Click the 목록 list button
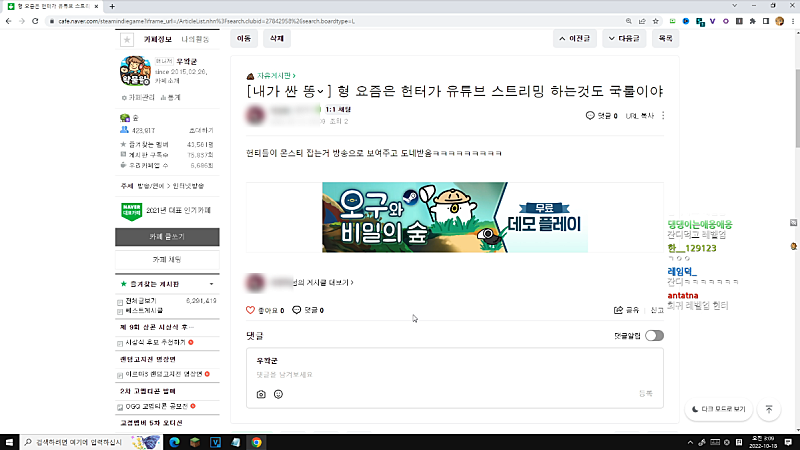Viewport: 800px width, 450px height. coord(665,39)
